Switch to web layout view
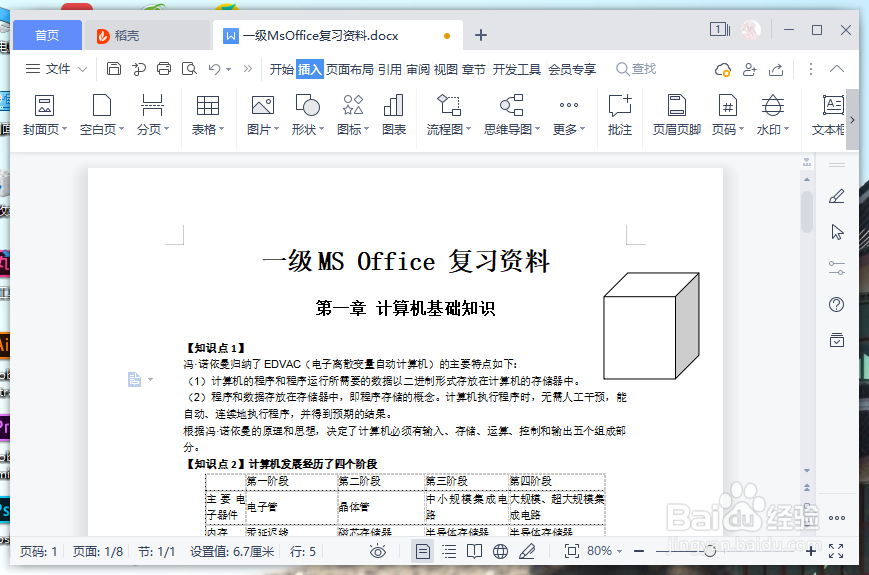869x575 pixels. (x=500, y=551)
